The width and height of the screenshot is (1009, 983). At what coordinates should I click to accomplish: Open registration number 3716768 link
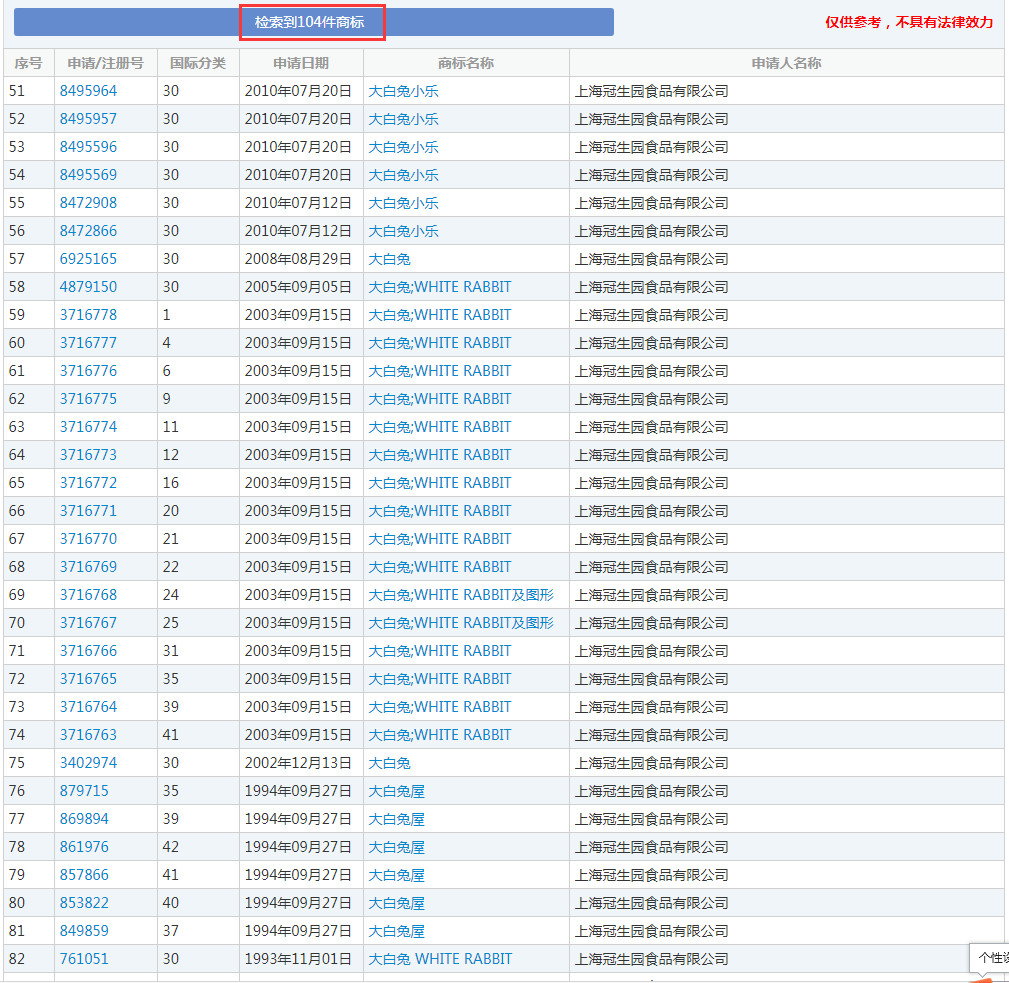88,595
